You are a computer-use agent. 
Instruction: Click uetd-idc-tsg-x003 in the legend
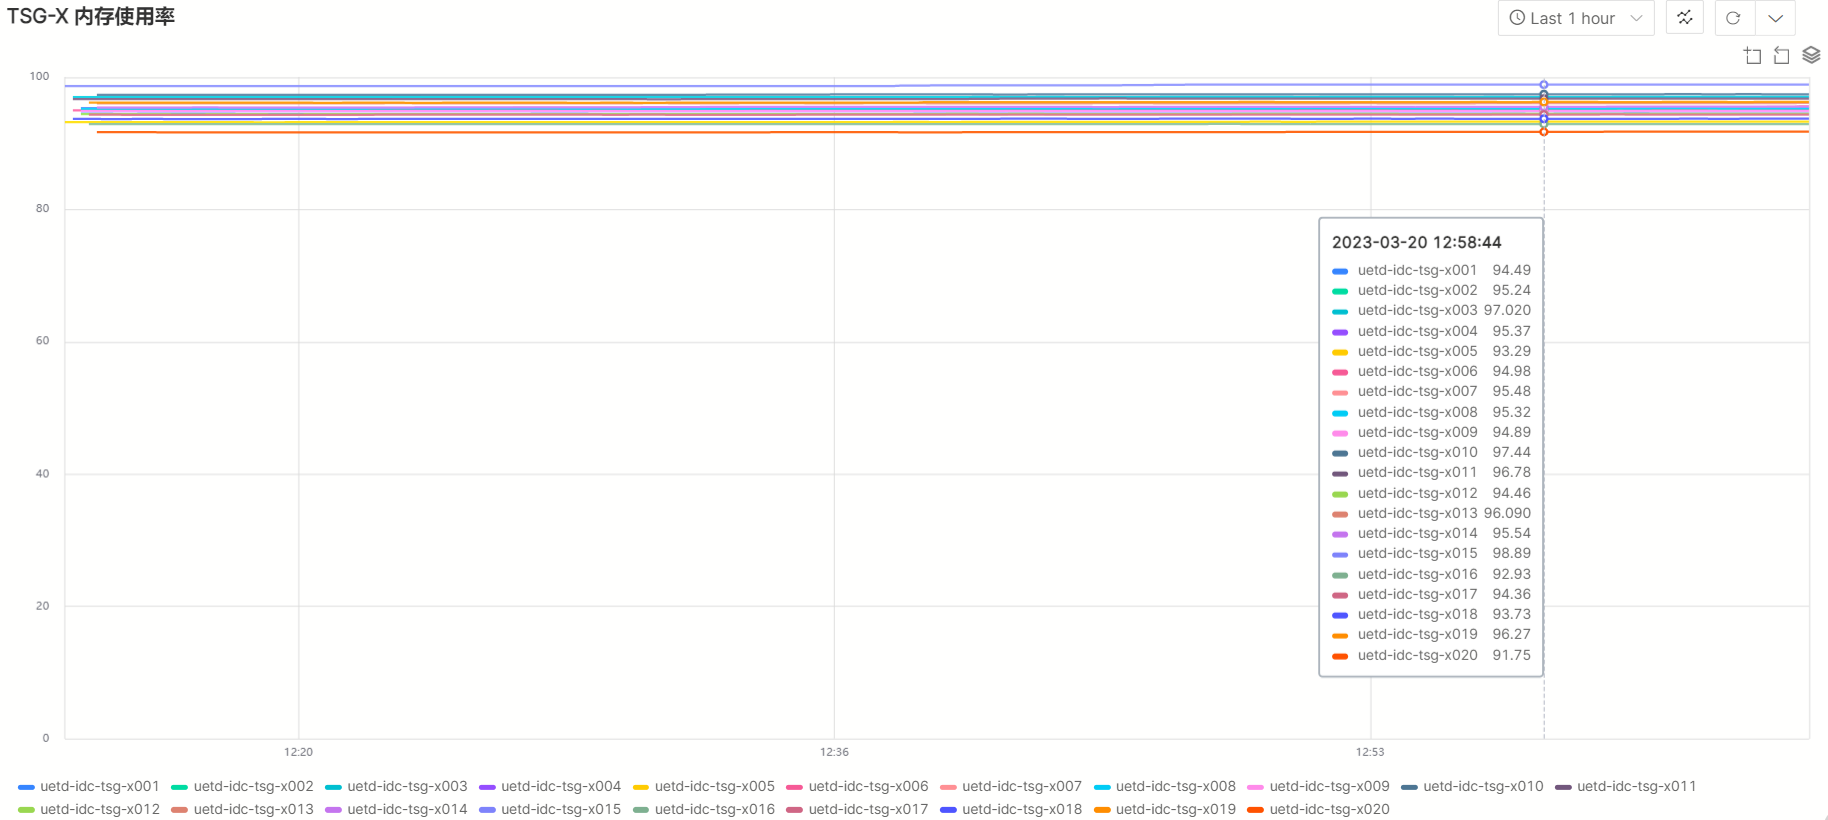pyautogui.click(x=407, y=787)
